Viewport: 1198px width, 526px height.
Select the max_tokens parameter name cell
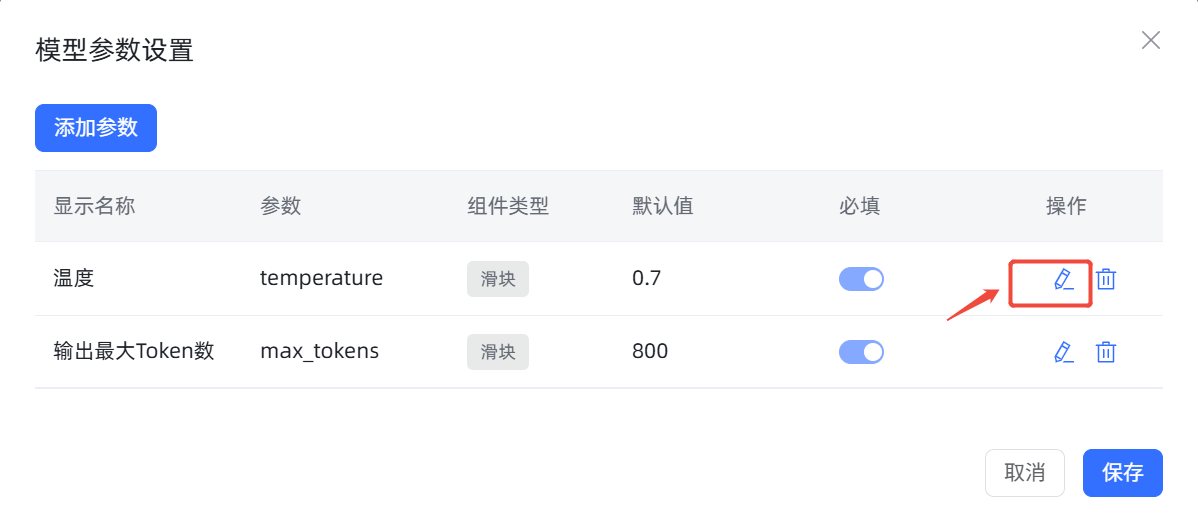[x=319, y=352]
